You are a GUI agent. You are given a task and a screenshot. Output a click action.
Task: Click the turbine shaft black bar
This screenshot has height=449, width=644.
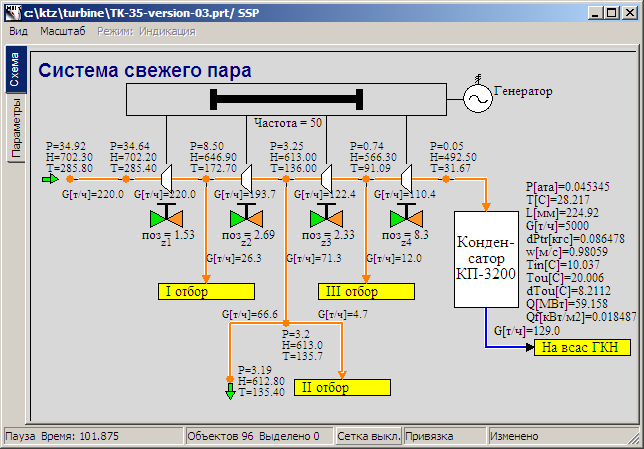[x=286, y=99]
